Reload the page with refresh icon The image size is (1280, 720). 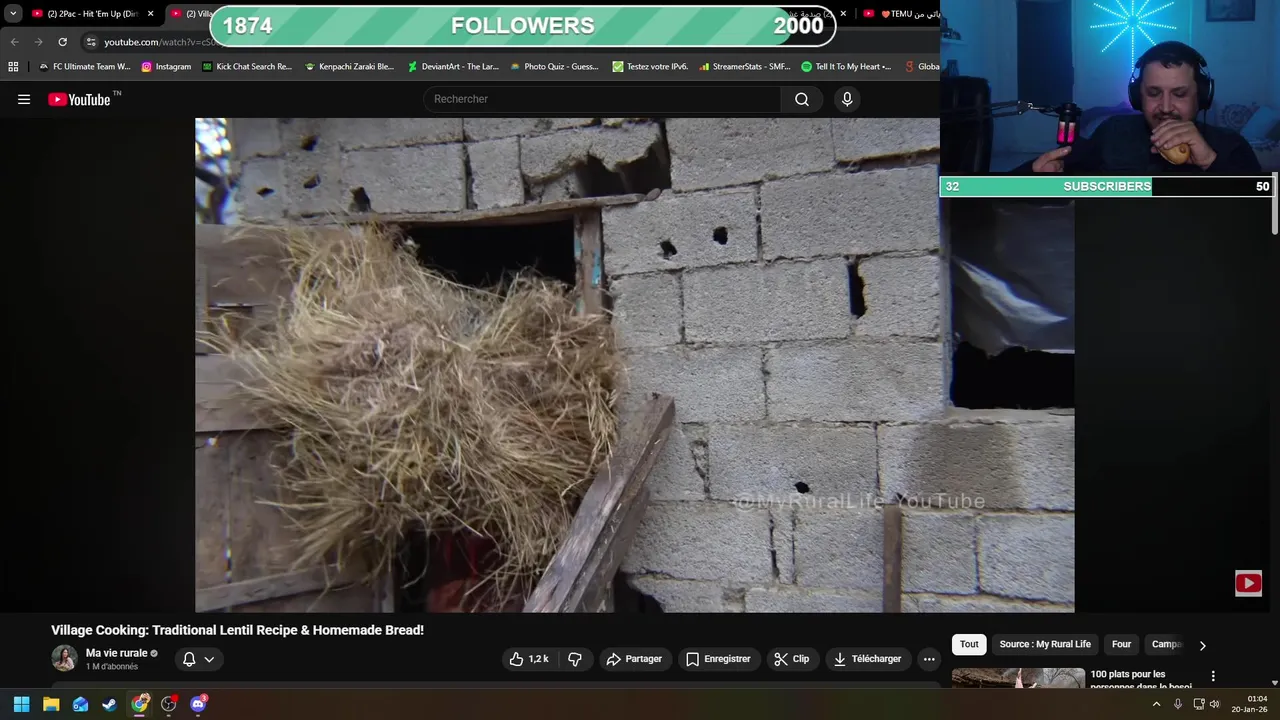(x=62, y=42)
